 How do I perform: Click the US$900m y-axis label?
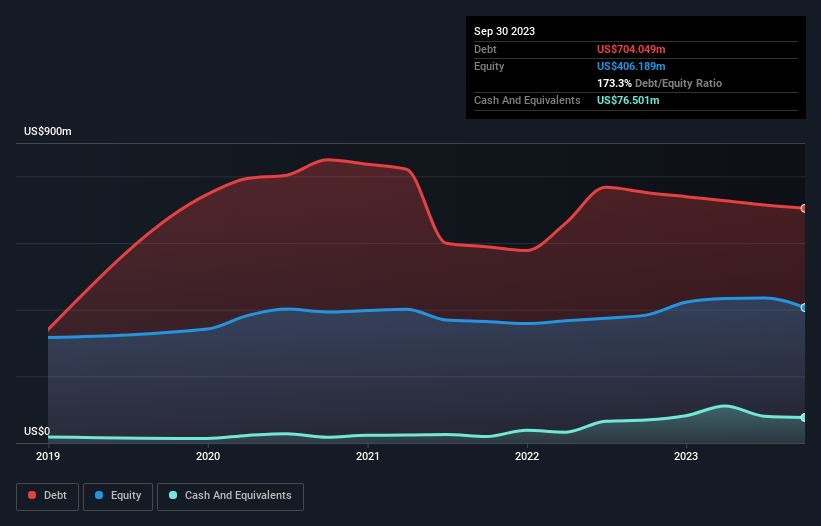(x=48, y=131)
